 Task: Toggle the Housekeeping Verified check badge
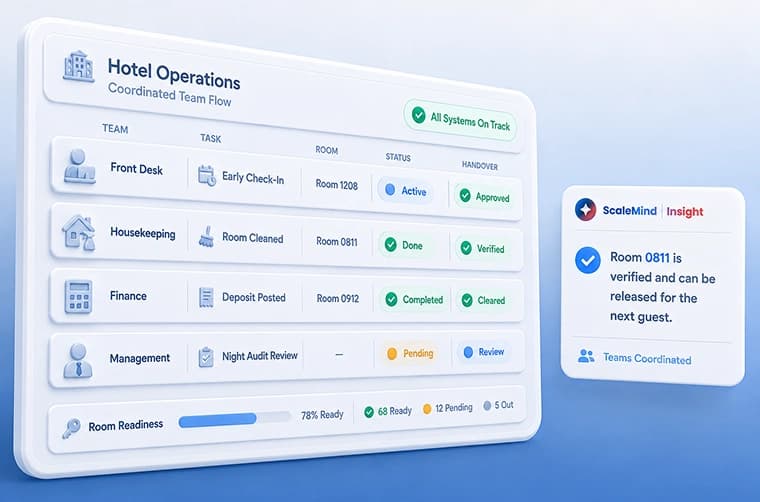pos(482,248)
